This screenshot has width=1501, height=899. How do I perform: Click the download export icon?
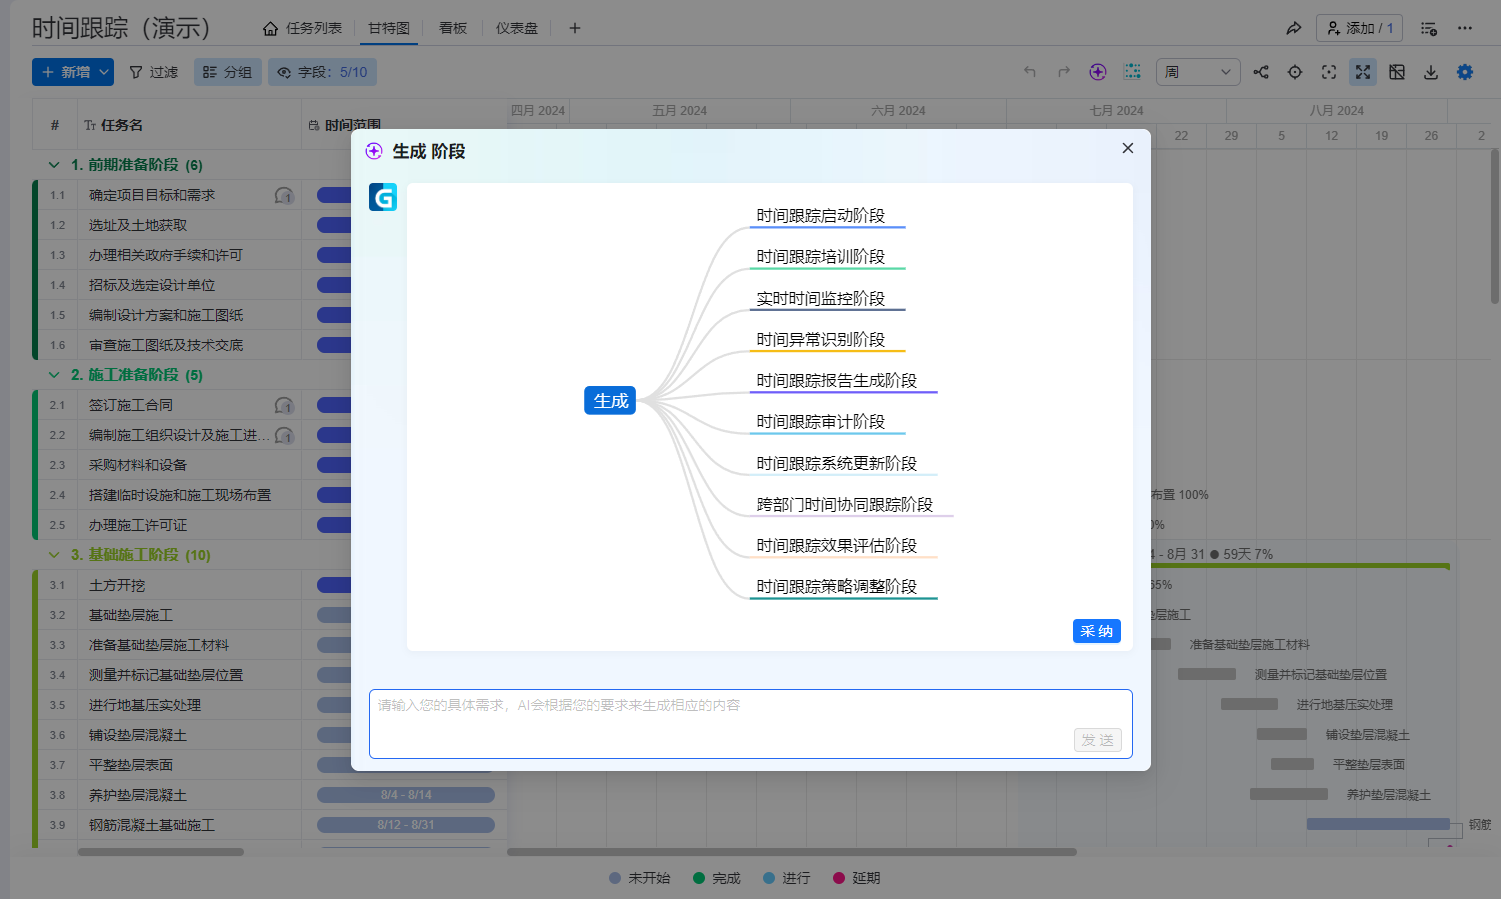coord(1431,72)
